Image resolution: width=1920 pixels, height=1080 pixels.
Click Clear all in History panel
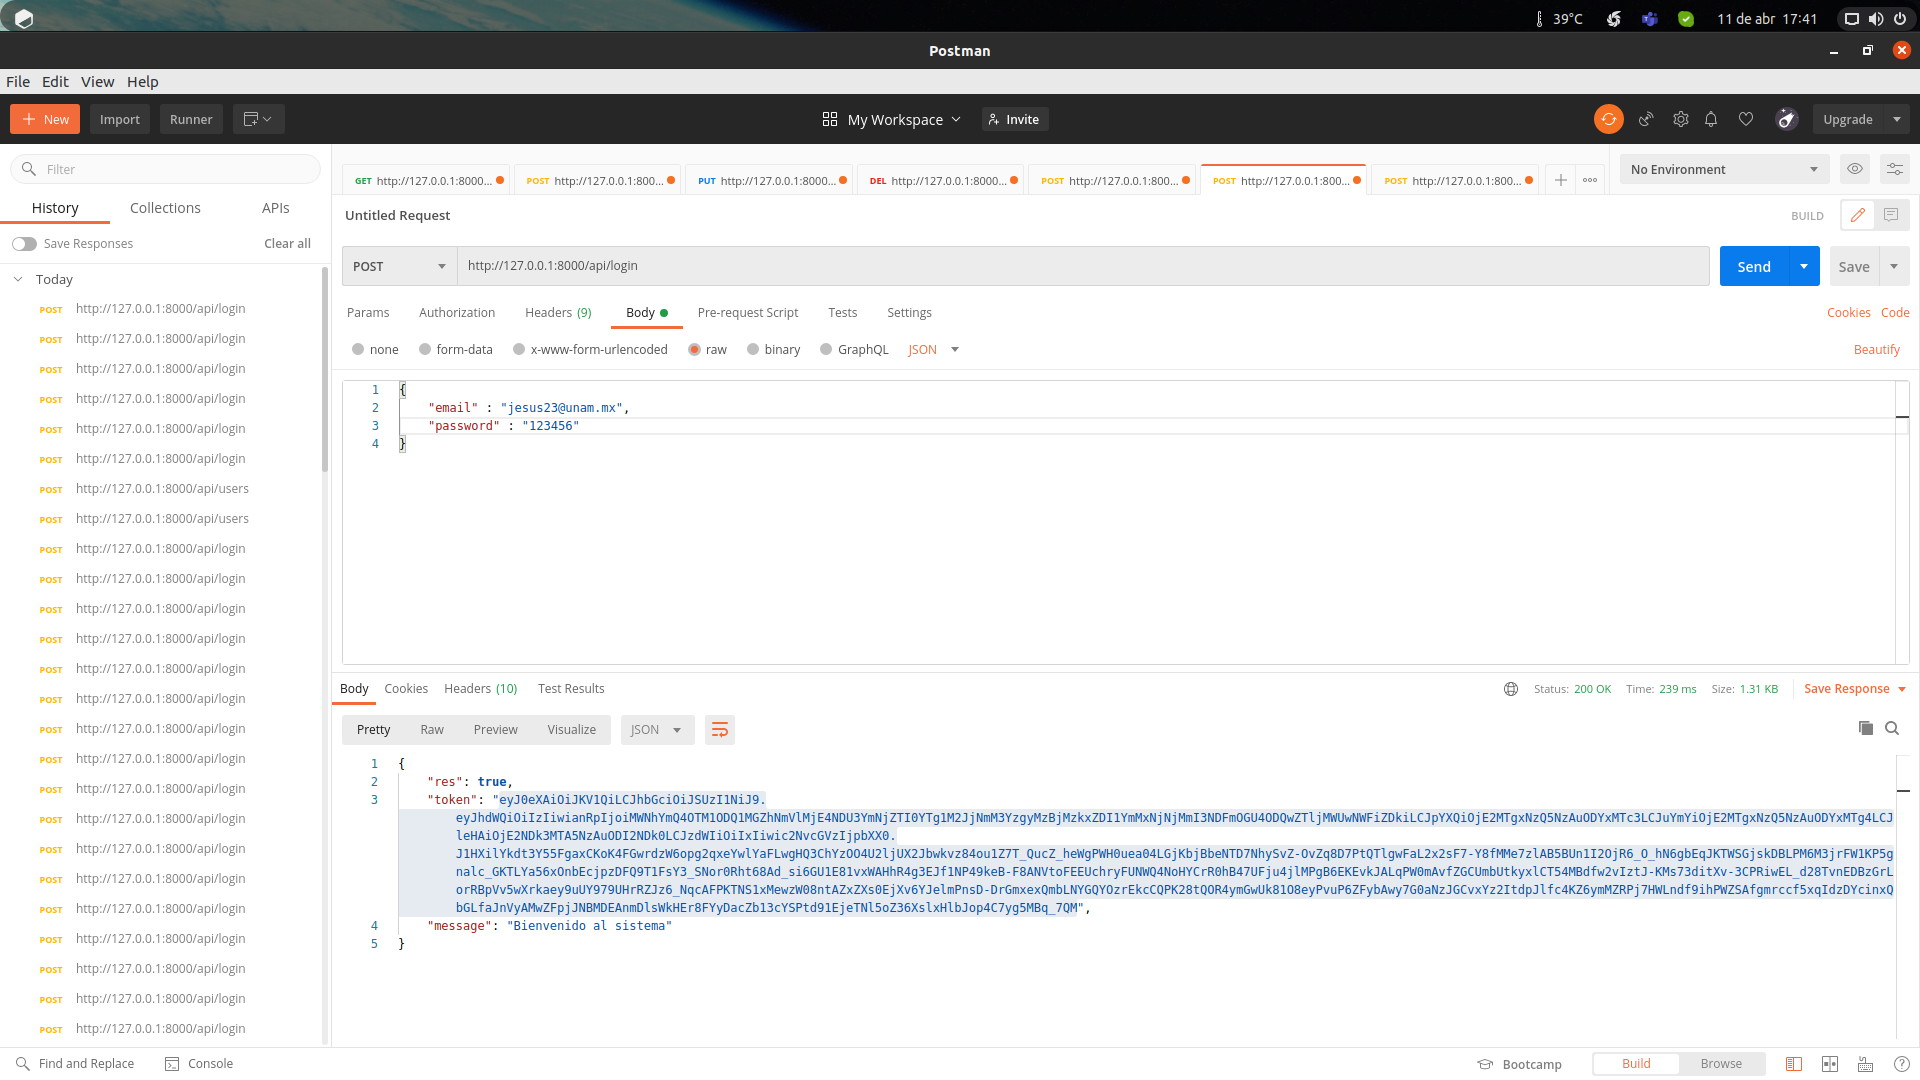point(287,243)
